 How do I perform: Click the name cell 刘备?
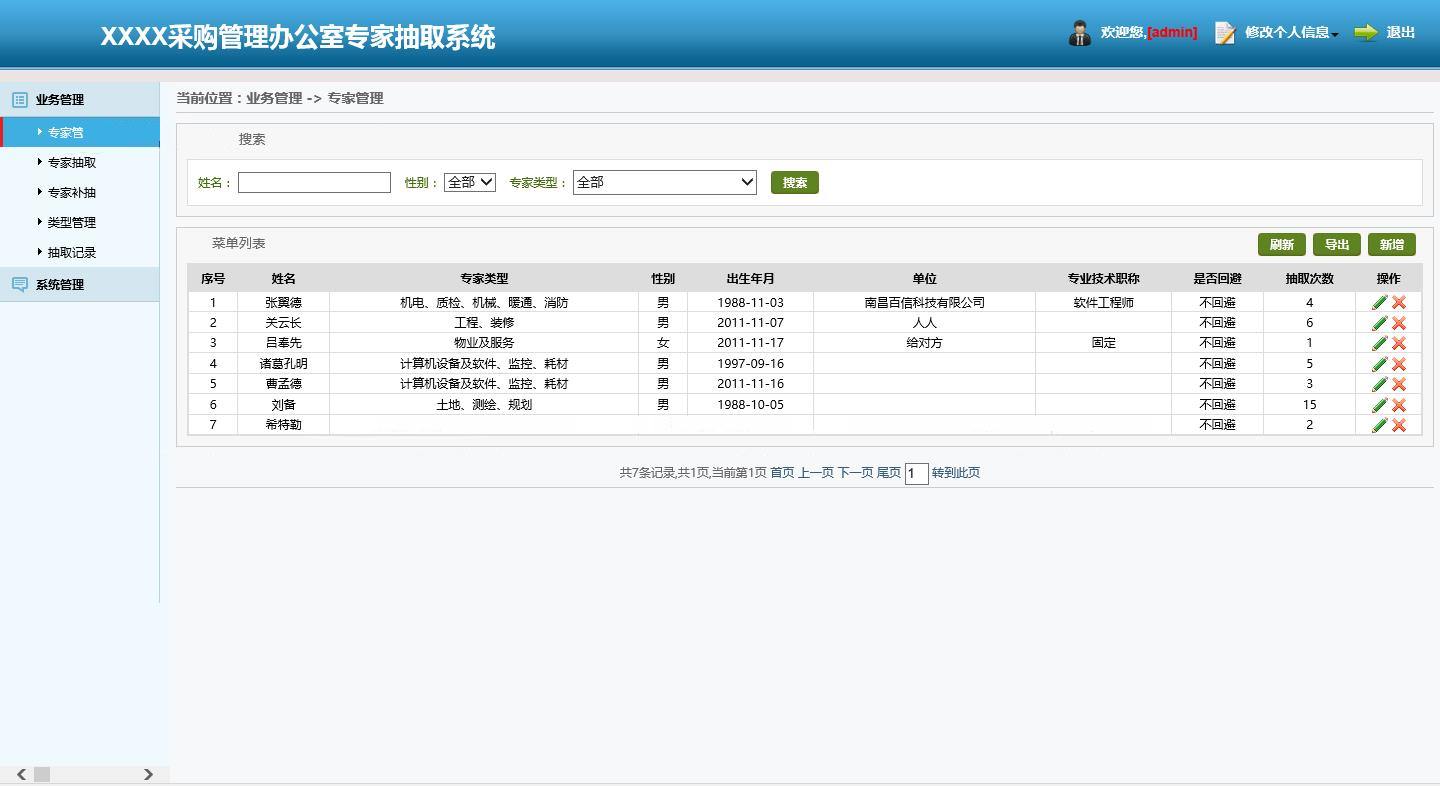[284, 405]
